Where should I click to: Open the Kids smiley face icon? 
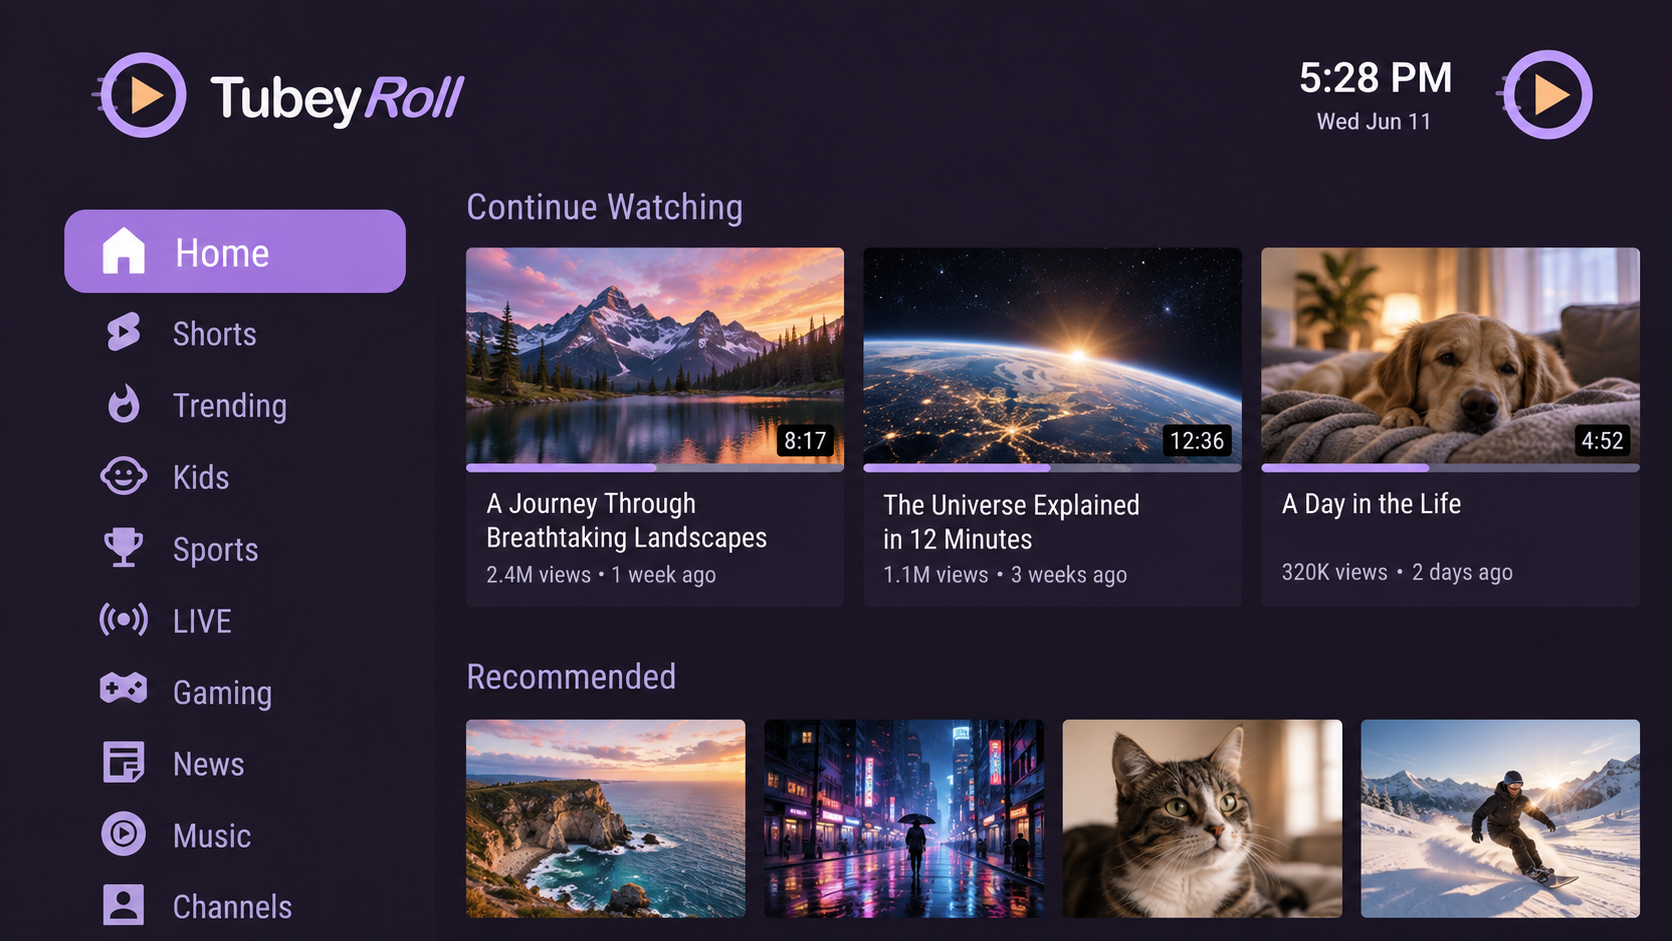point(124,476)
